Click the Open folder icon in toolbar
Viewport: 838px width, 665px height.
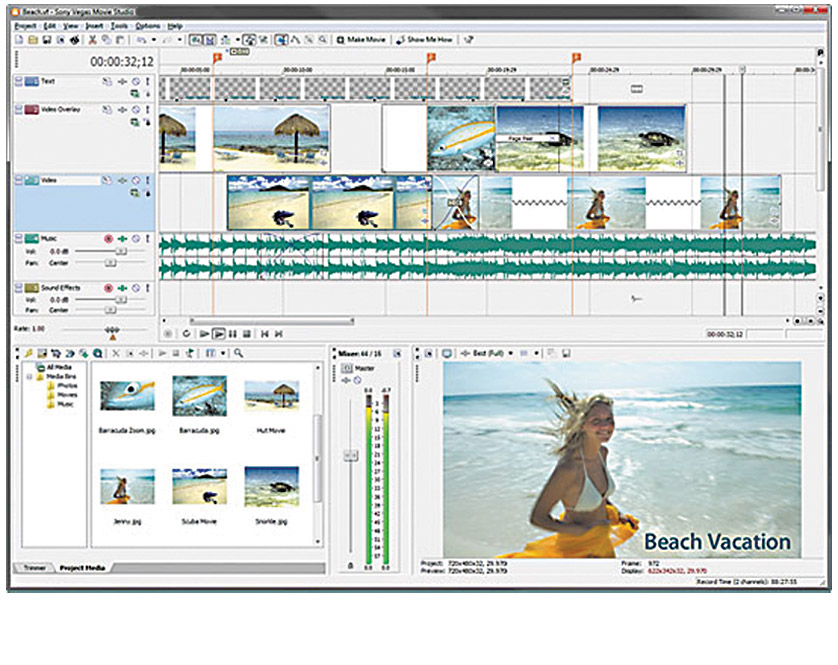pyautogui.click(x=33, y=40)
